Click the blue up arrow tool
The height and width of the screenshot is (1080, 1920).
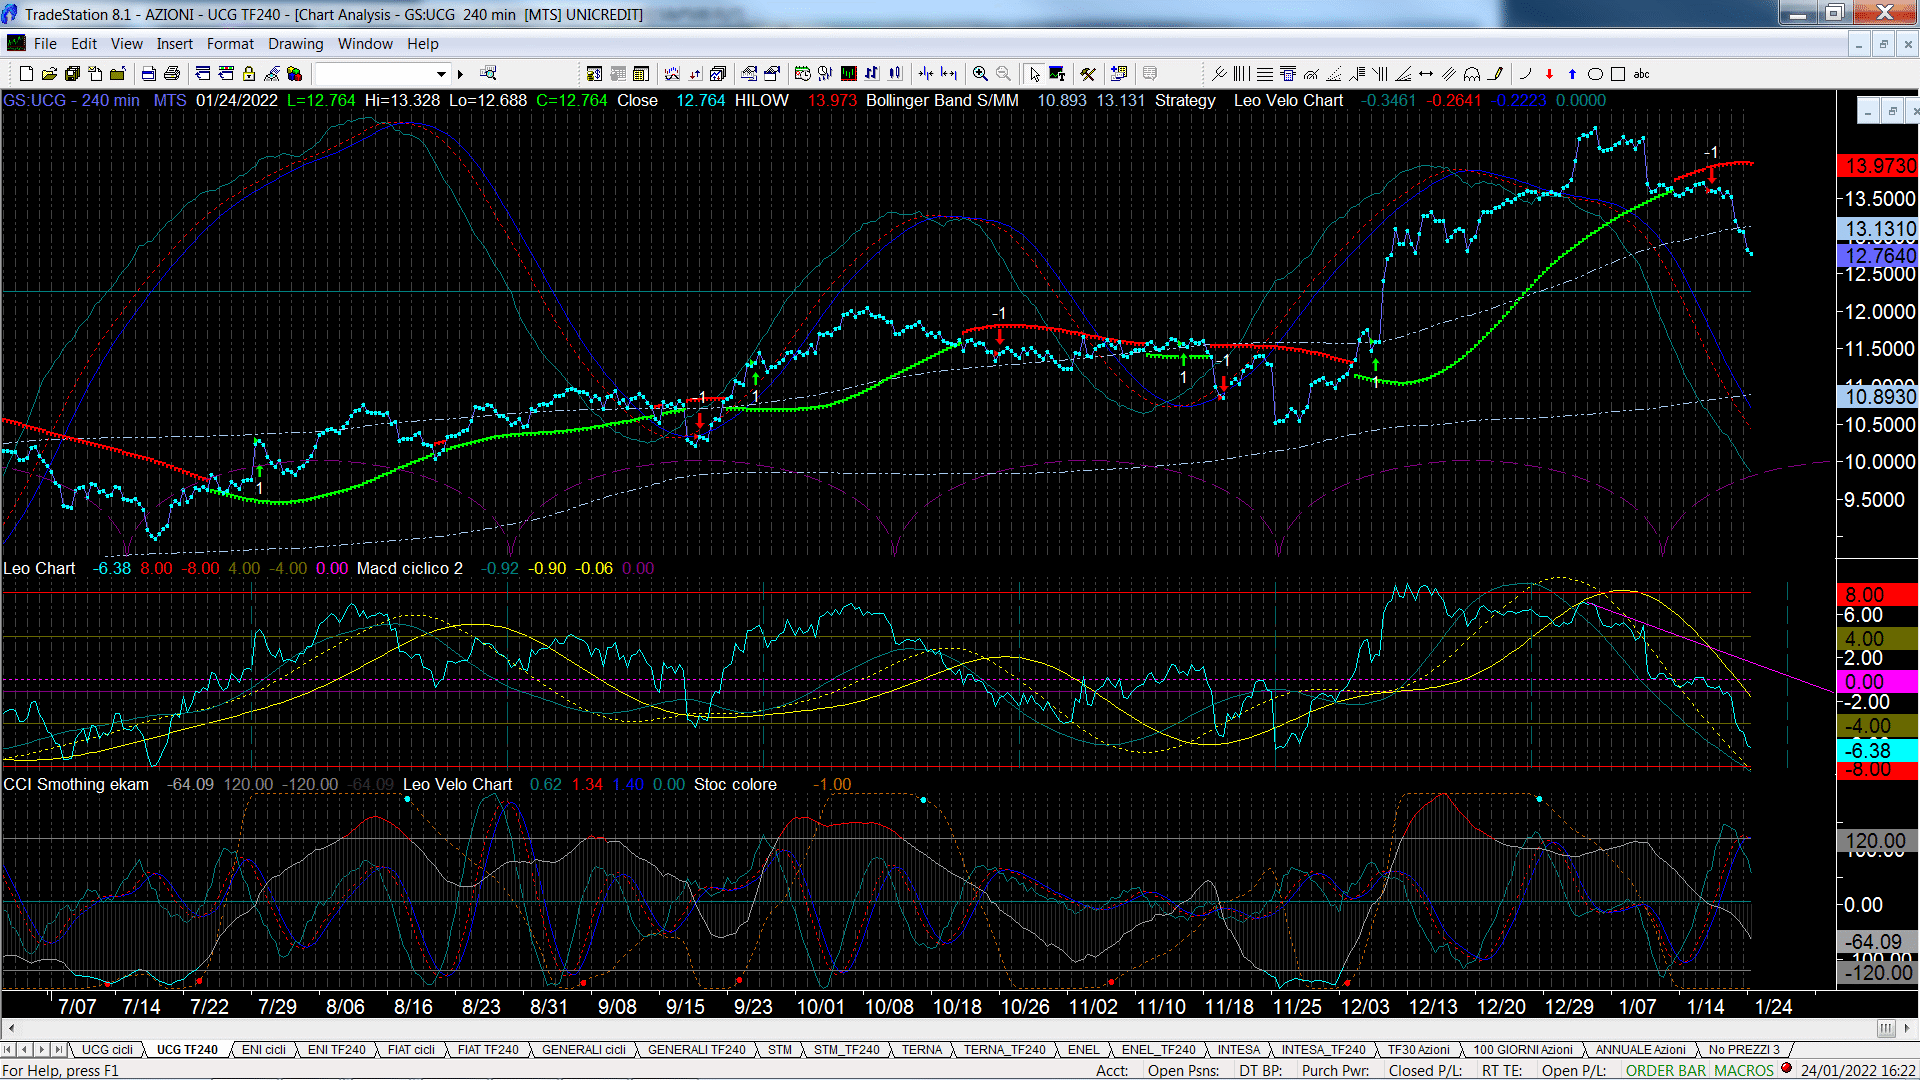(x=1572, y=74)
